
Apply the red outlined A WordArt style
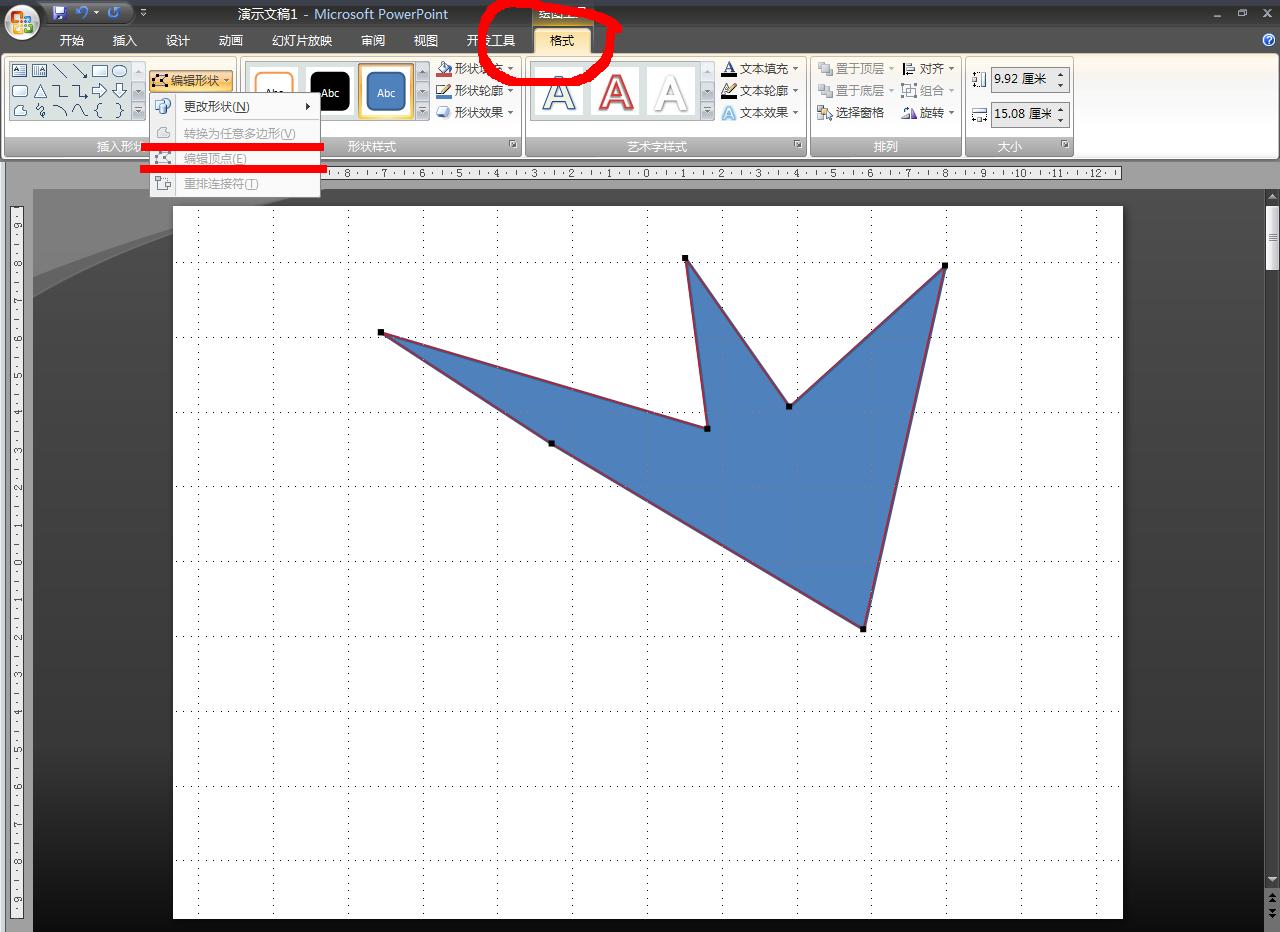pos(616,92)
